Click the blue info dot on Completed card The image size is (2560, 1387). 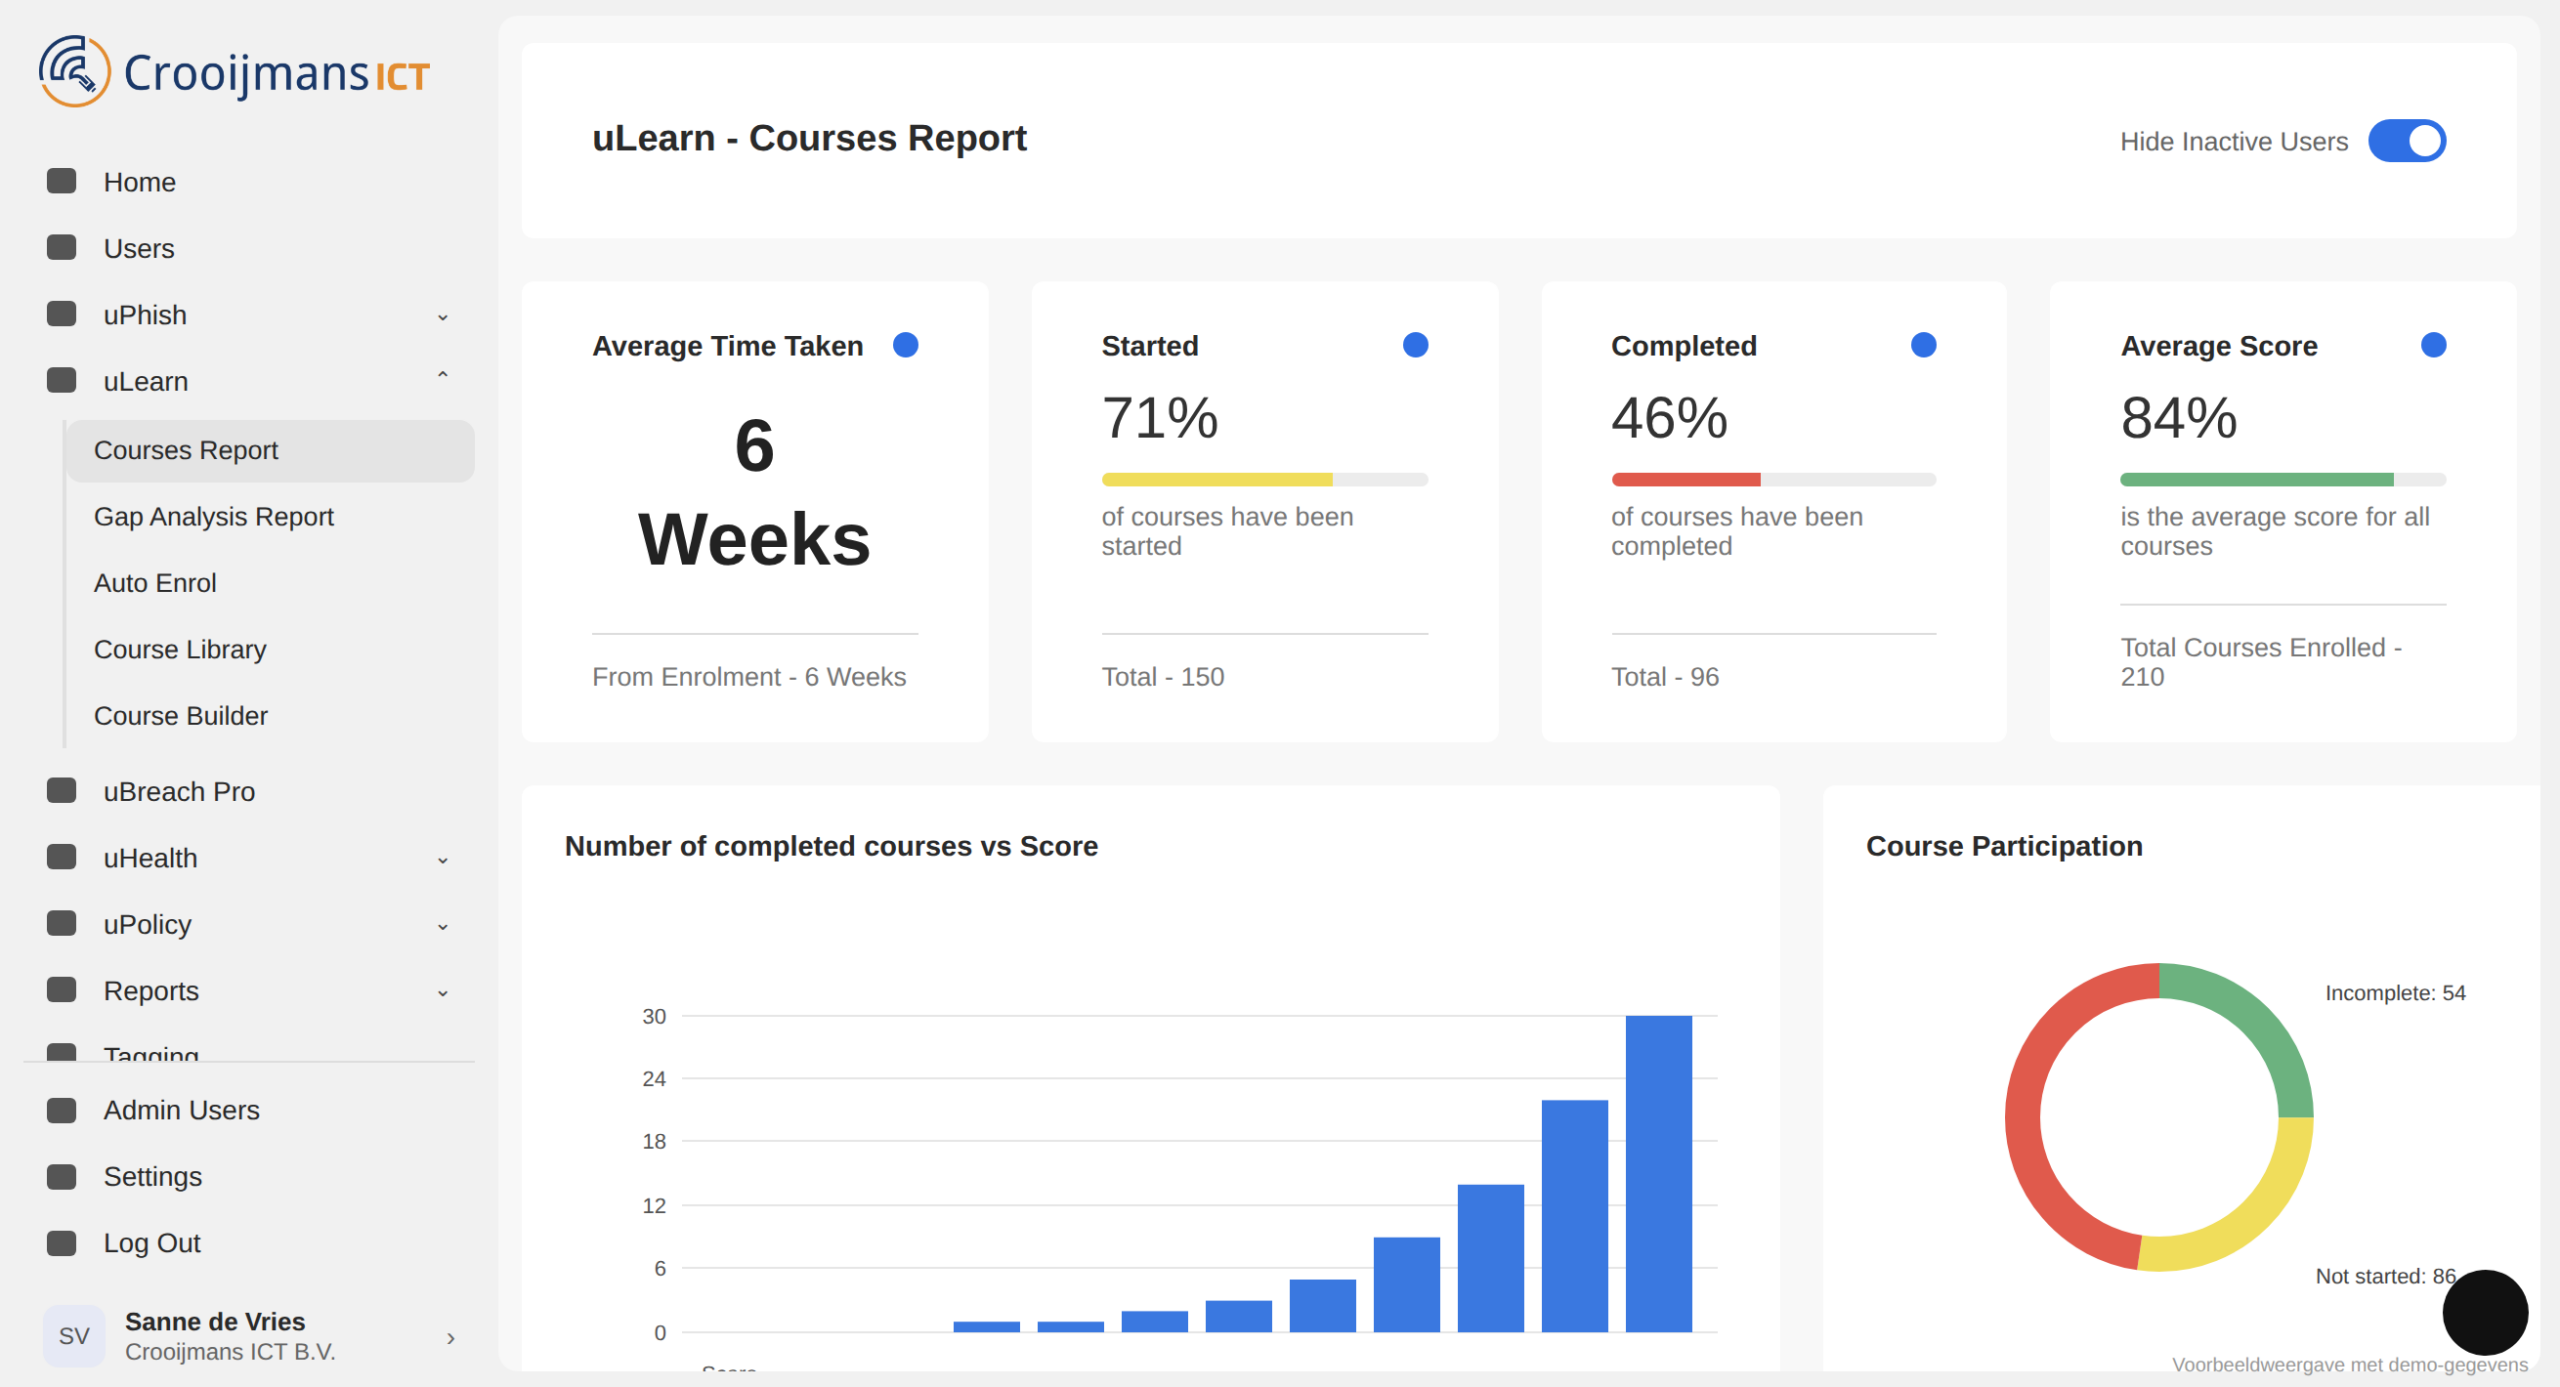tap(1923, 345)
